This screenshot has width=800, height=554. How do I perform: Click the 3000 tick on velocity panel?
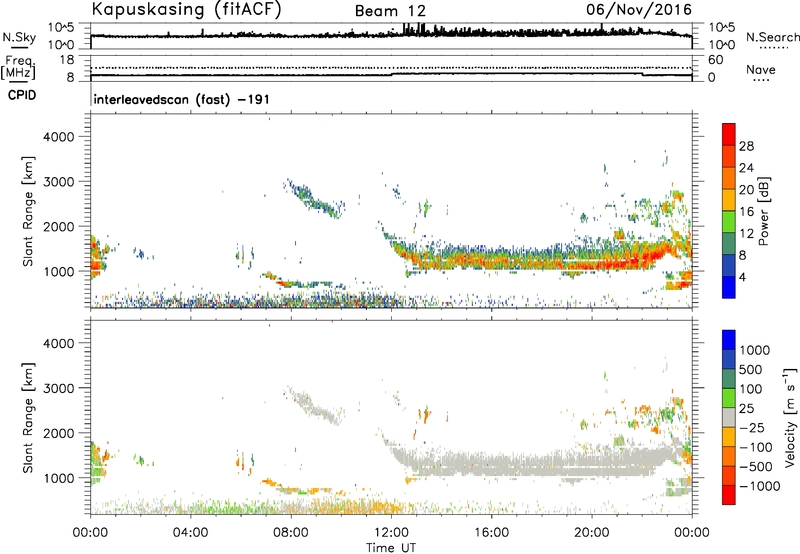59,388
